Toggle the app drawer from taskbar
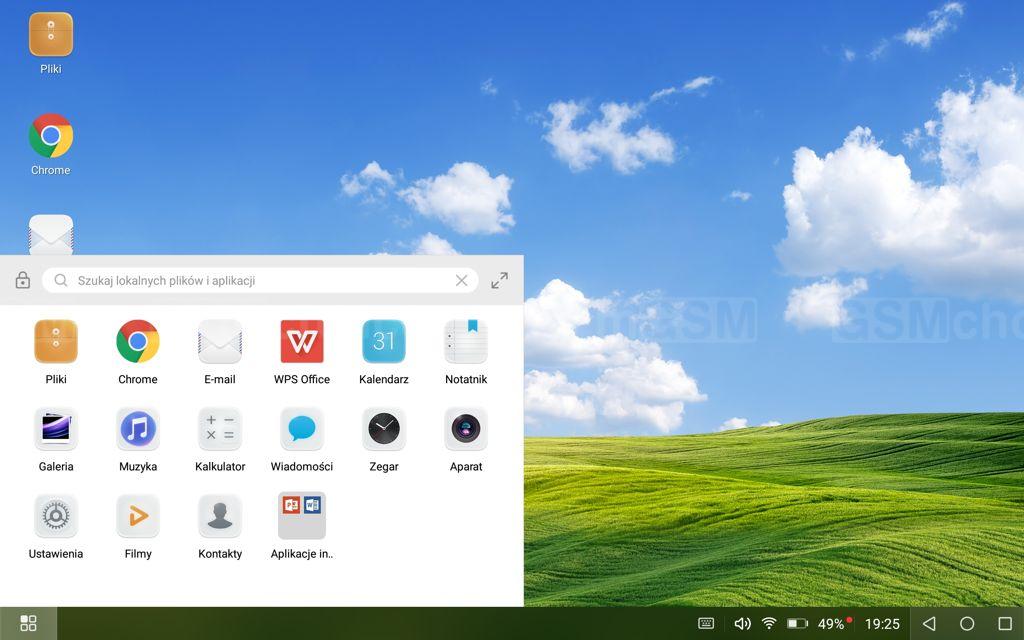Screen dimensions: 1024x640 click(x=28, y=623)
